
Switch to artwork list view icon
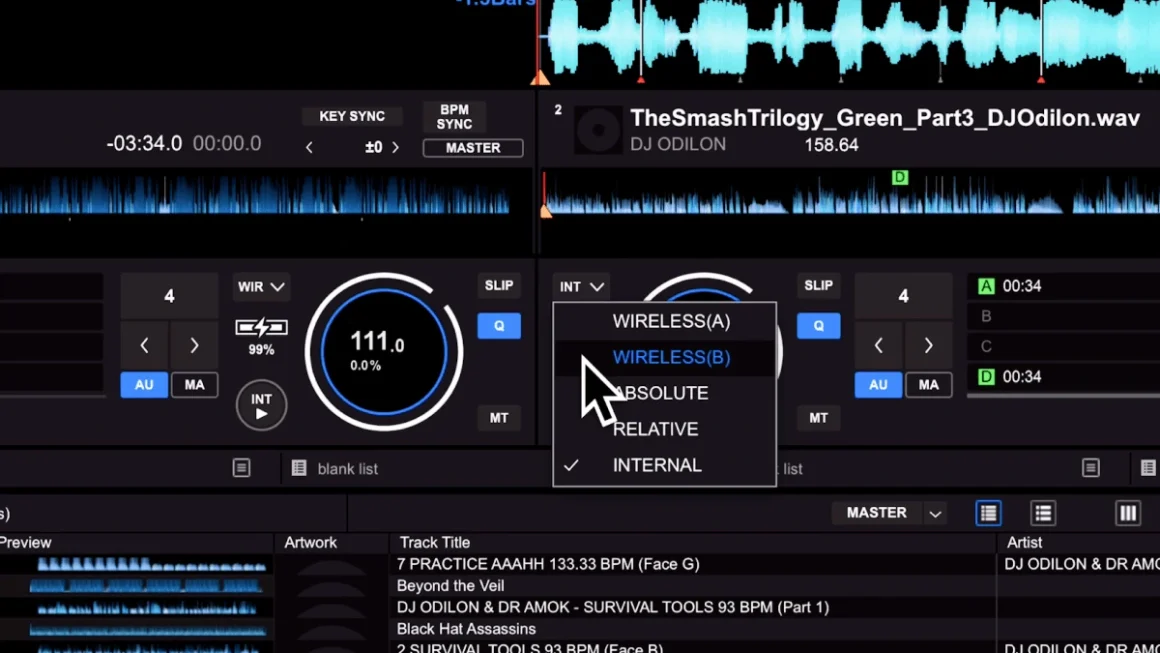988,512
